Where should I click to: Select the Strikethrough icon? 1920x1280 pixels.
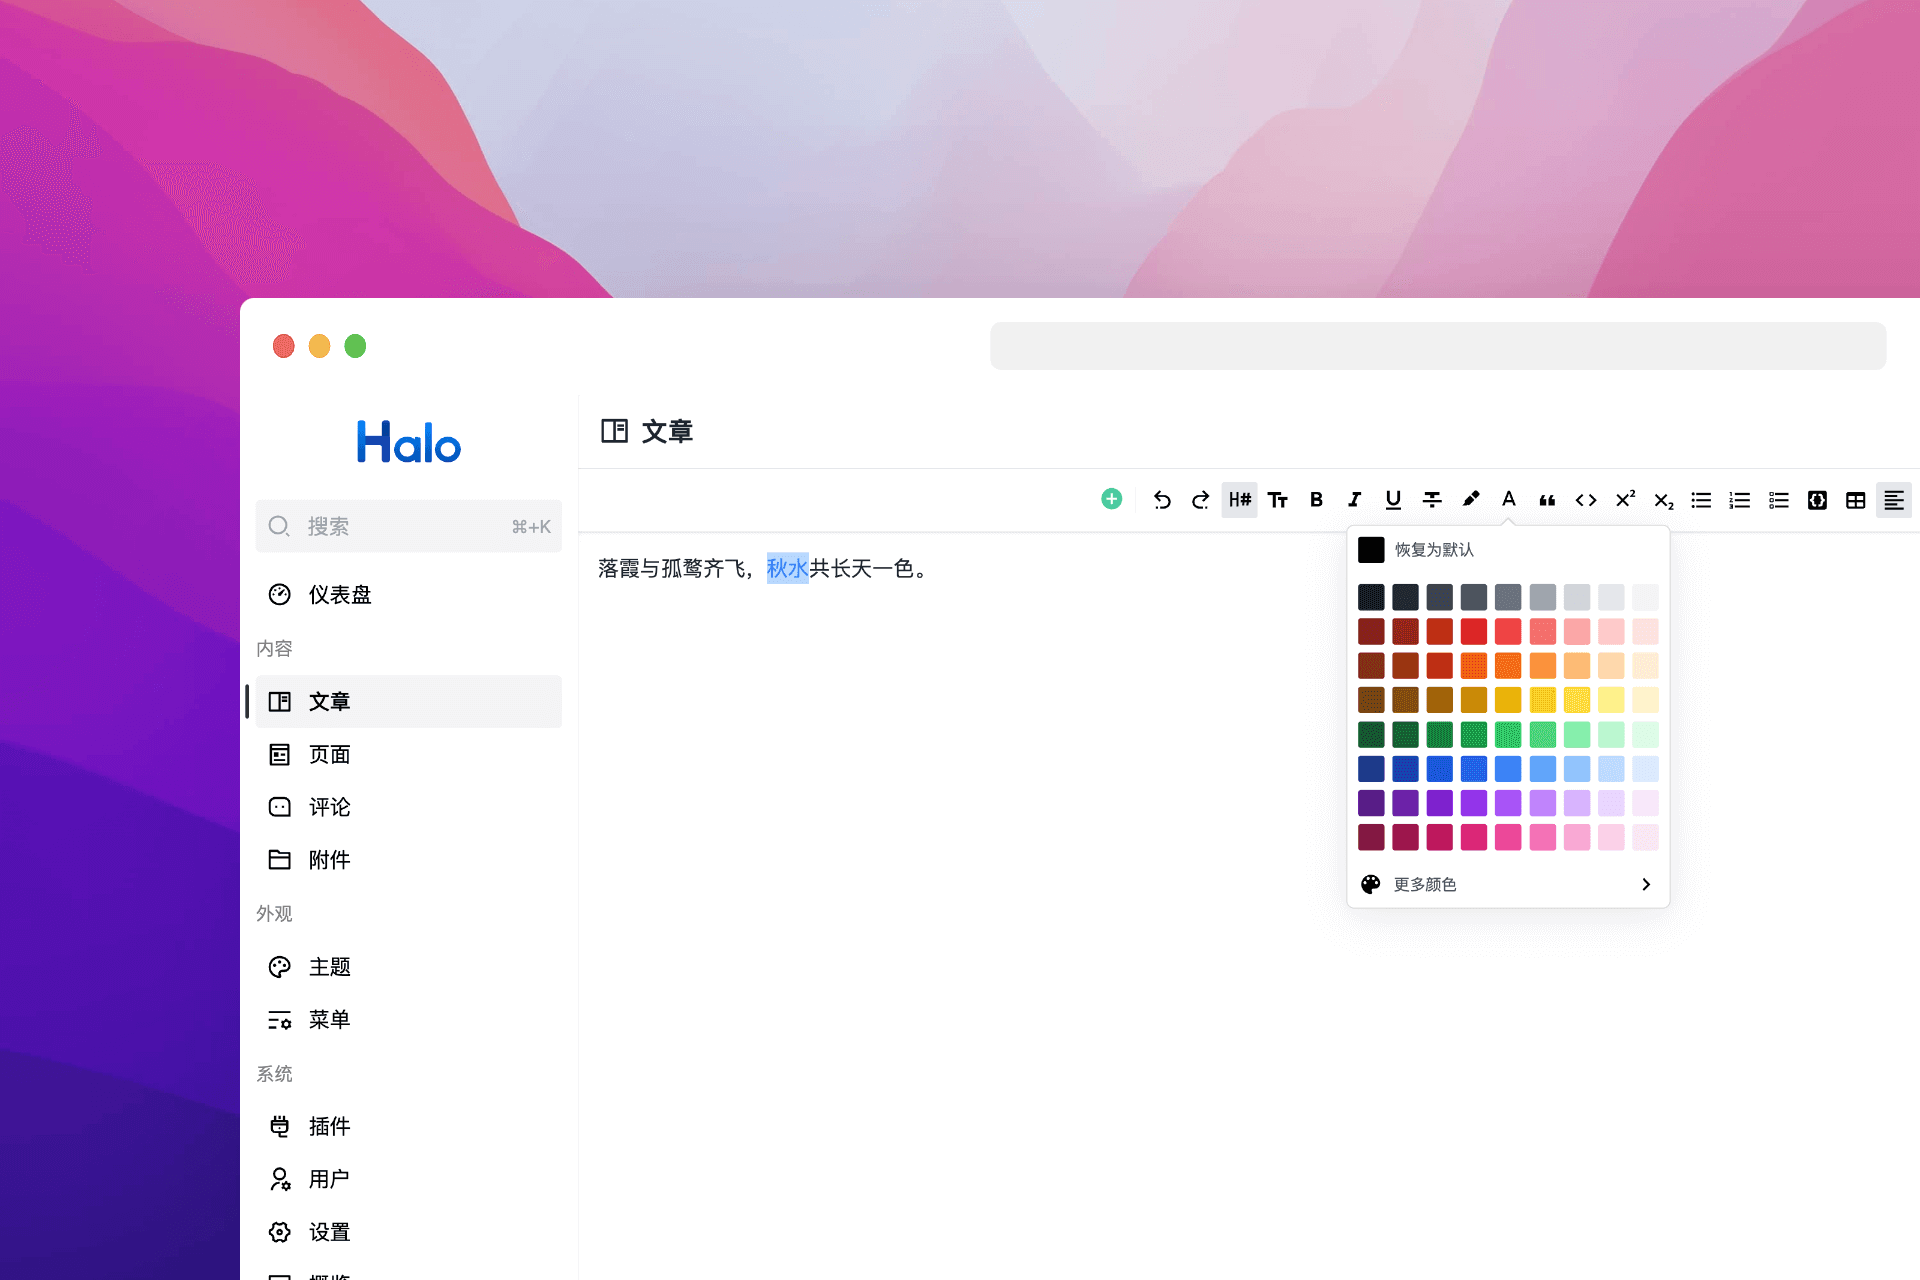click(x=1432, y=500)
